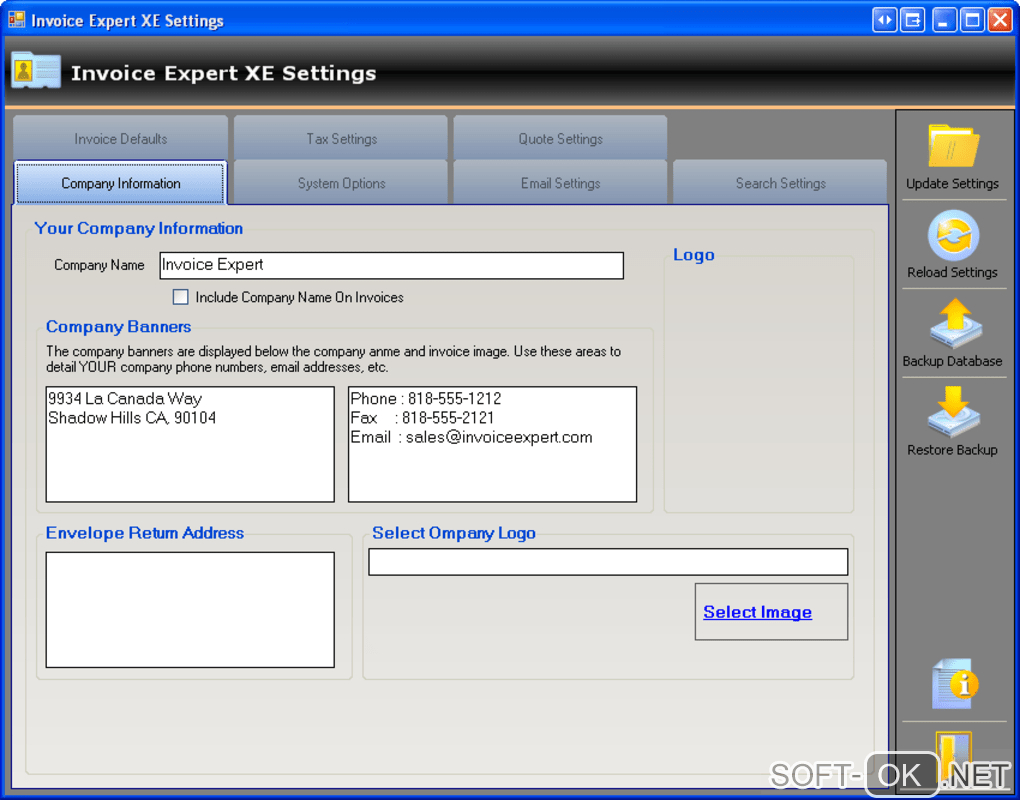The width and height of the screenshot is (1020, 800).
Task: Click the dock window title bar button
Action: (913, 20)
